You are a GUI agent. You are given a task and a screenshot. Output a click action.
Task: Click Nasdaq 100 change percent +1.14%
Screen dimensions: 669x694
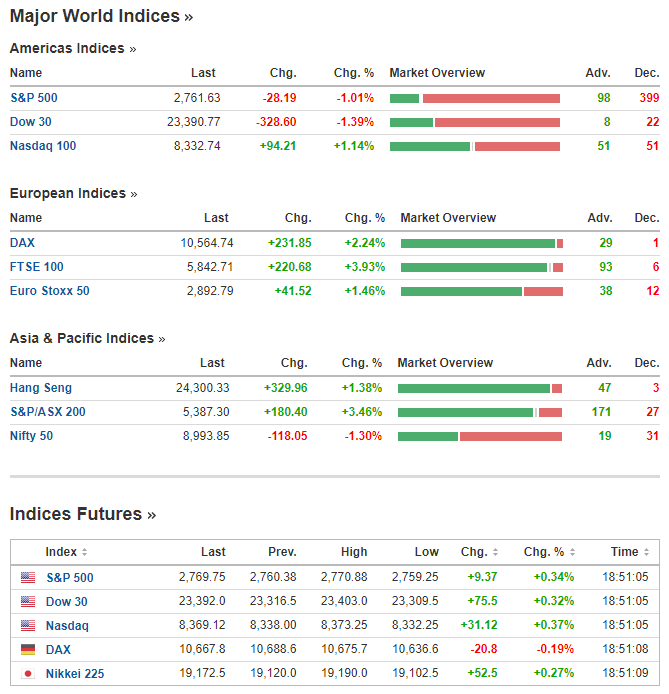point(354,146)
